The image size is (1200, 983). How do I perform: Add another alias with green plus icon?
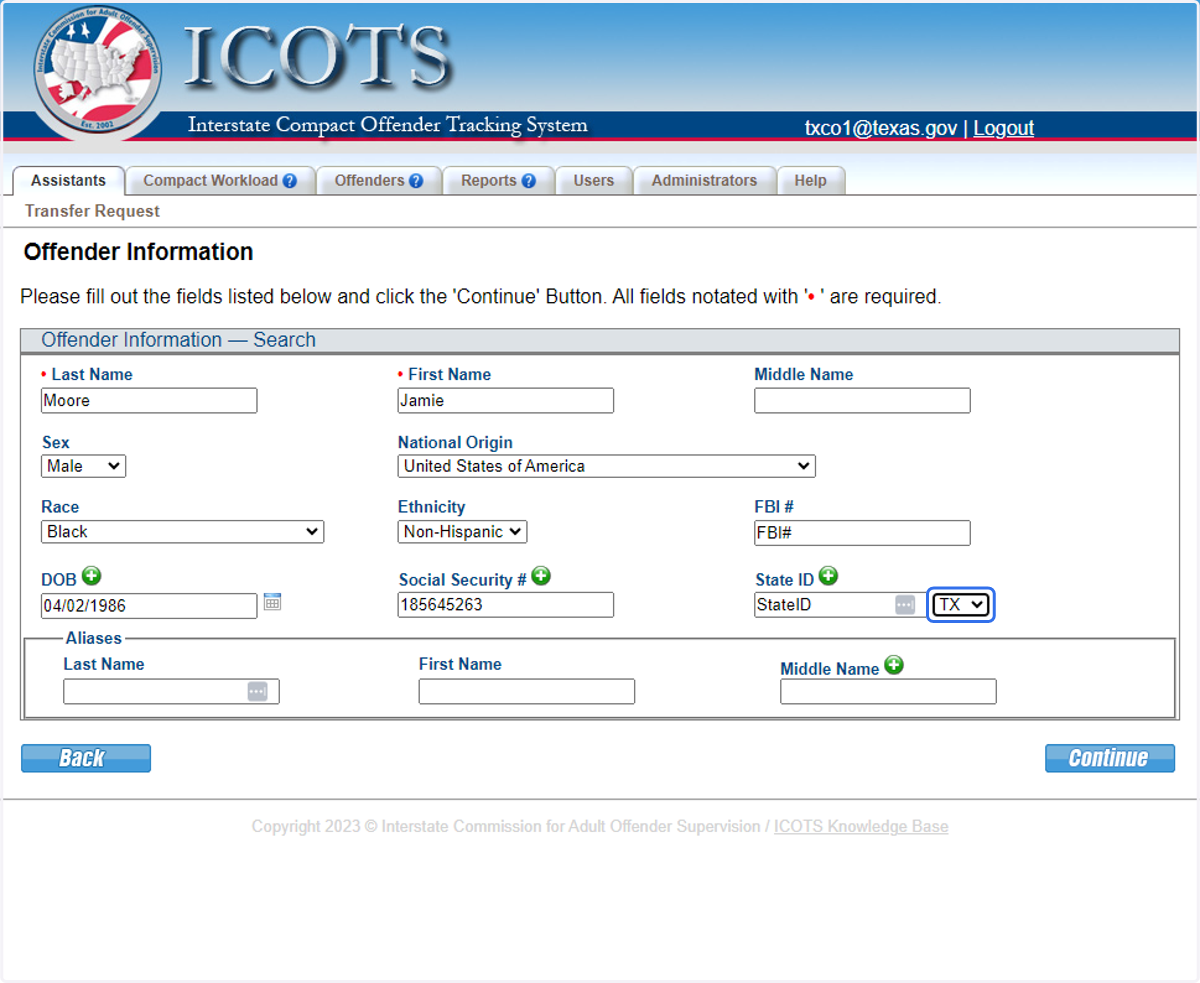[x=894, y=665]
